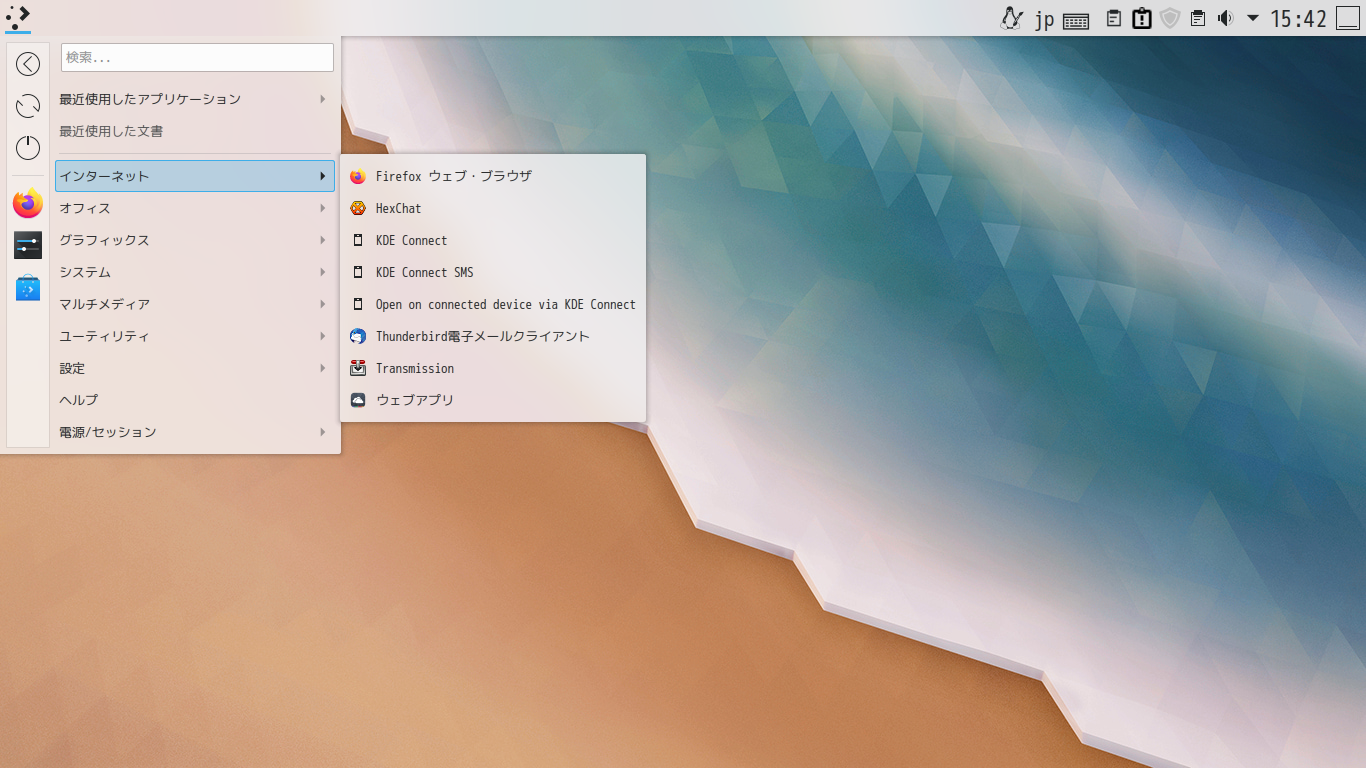This screenshot has height=768, width=1366.
Task: Launch Transmission from the submenu
Action: pyautogui.click(x=493, y=368)
